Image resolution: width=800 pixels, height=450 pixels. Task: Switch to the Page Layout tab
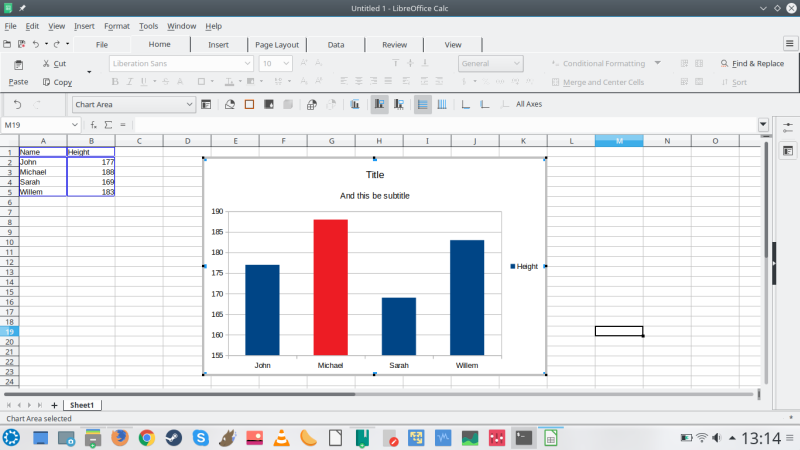[x=276, y=45]
